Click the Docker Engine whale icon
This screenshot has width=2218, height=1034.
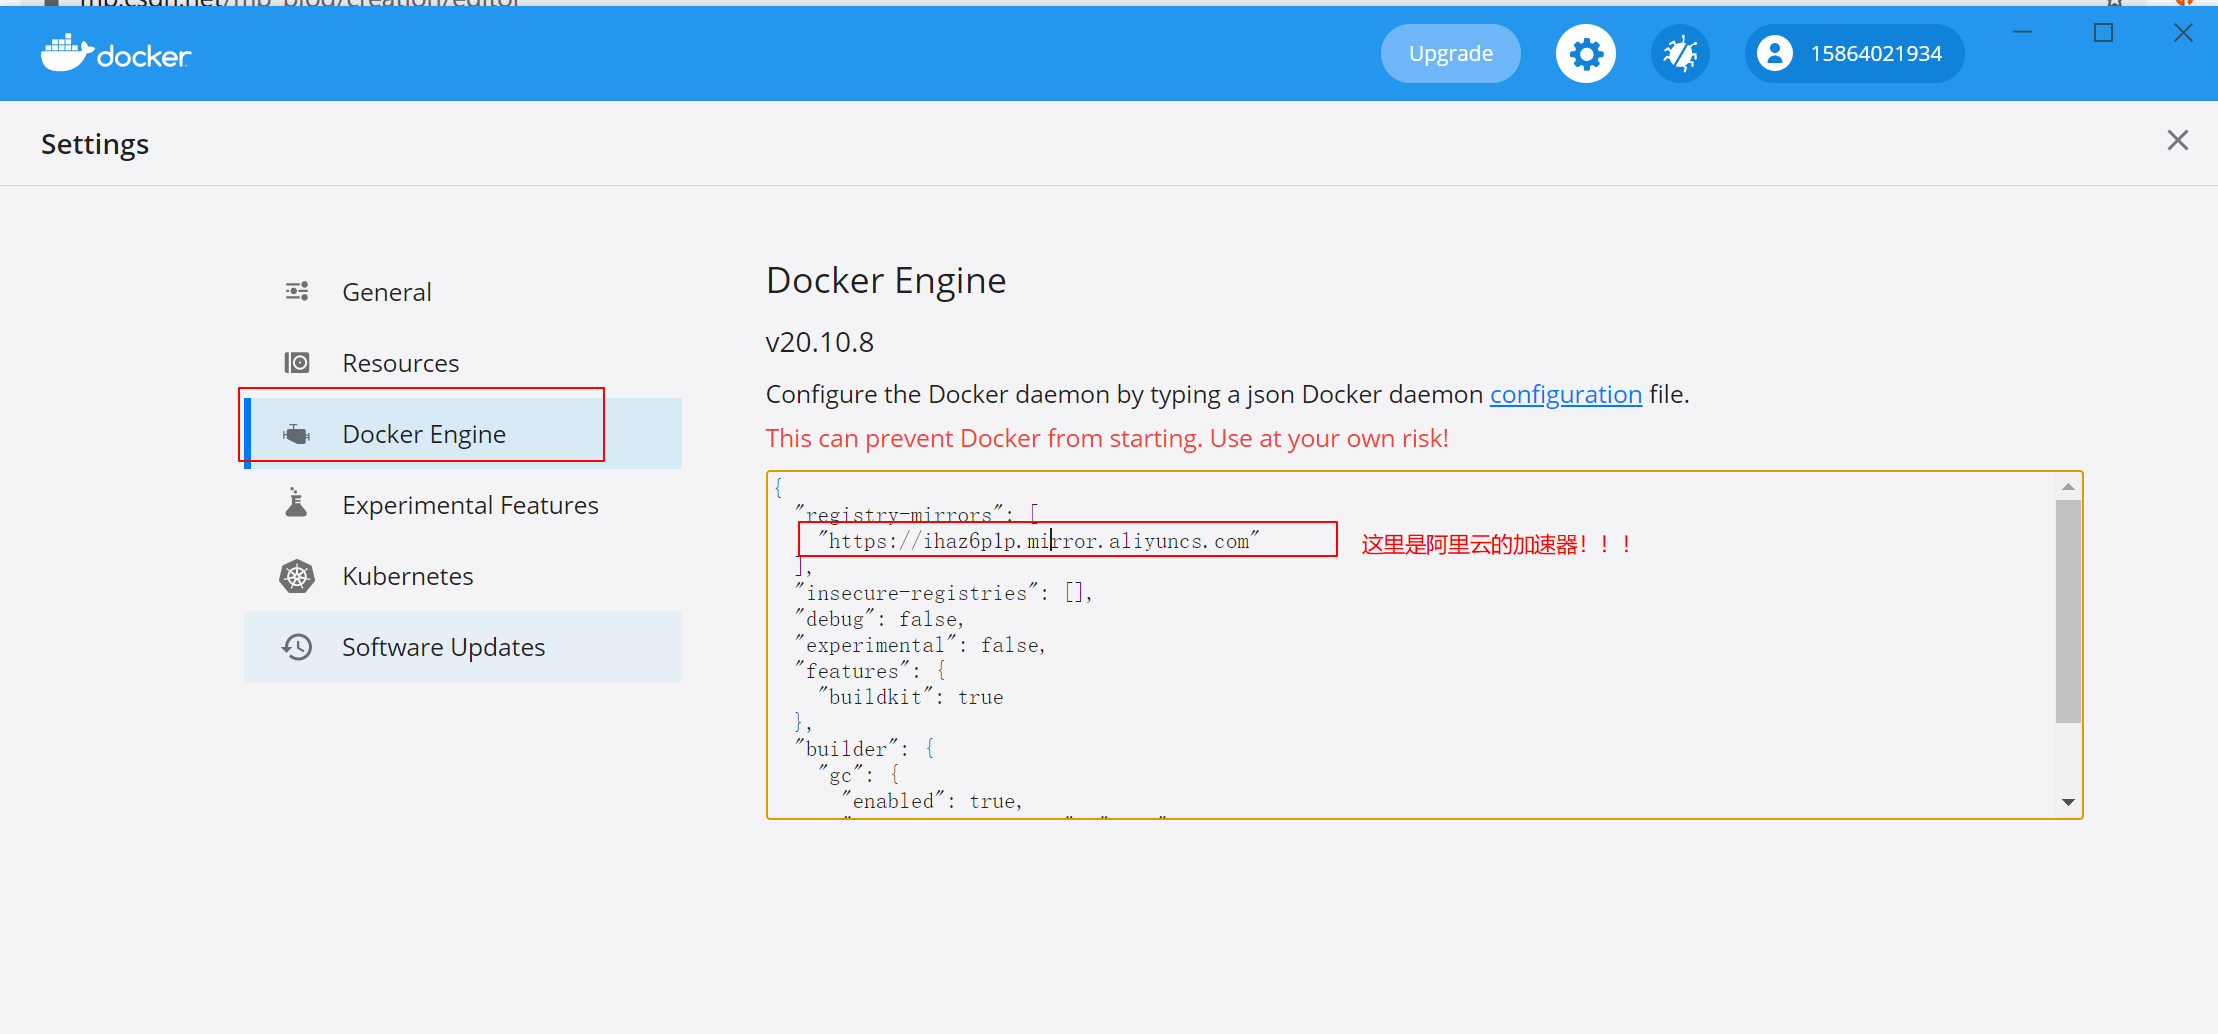click(x=296, y=433)
